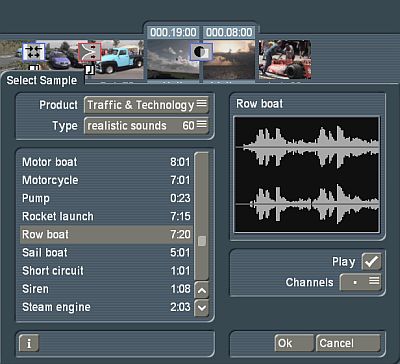Screen dimensions: 400x364
Task: Click the blue truck storyboard thumbnail
Action: [x=118, y=60]
